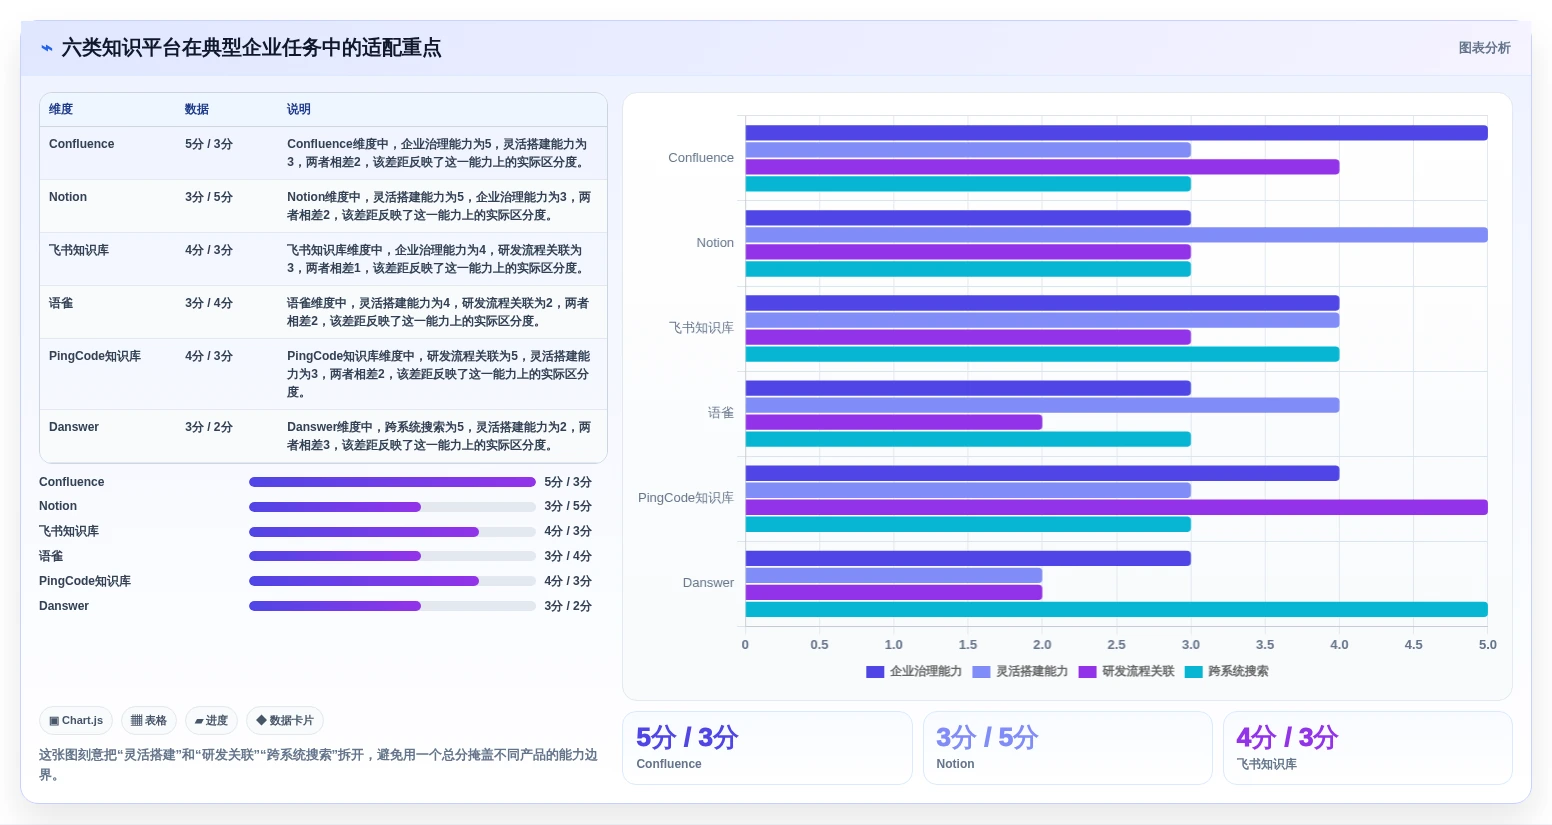Click the 表格 tag chip

tap(149, 720)
